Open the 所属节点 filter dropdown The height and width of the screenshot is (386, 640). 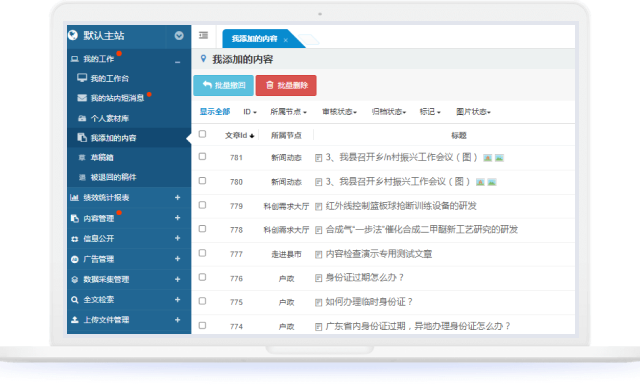288,112
